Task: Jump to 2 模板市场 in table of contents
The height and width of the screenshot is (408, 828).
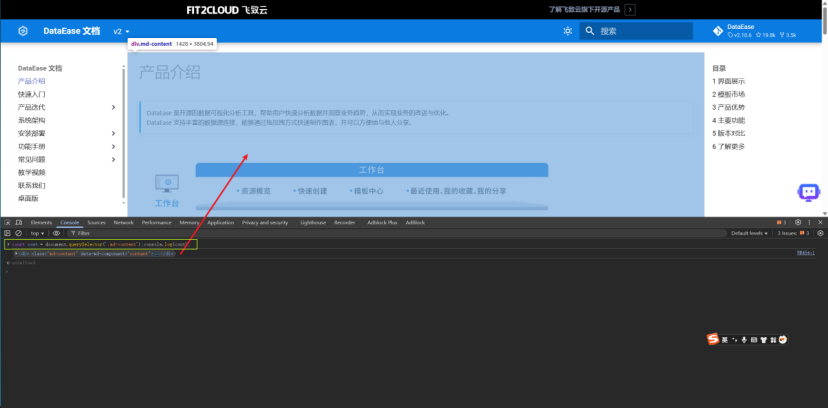Action: coord(729,94)
